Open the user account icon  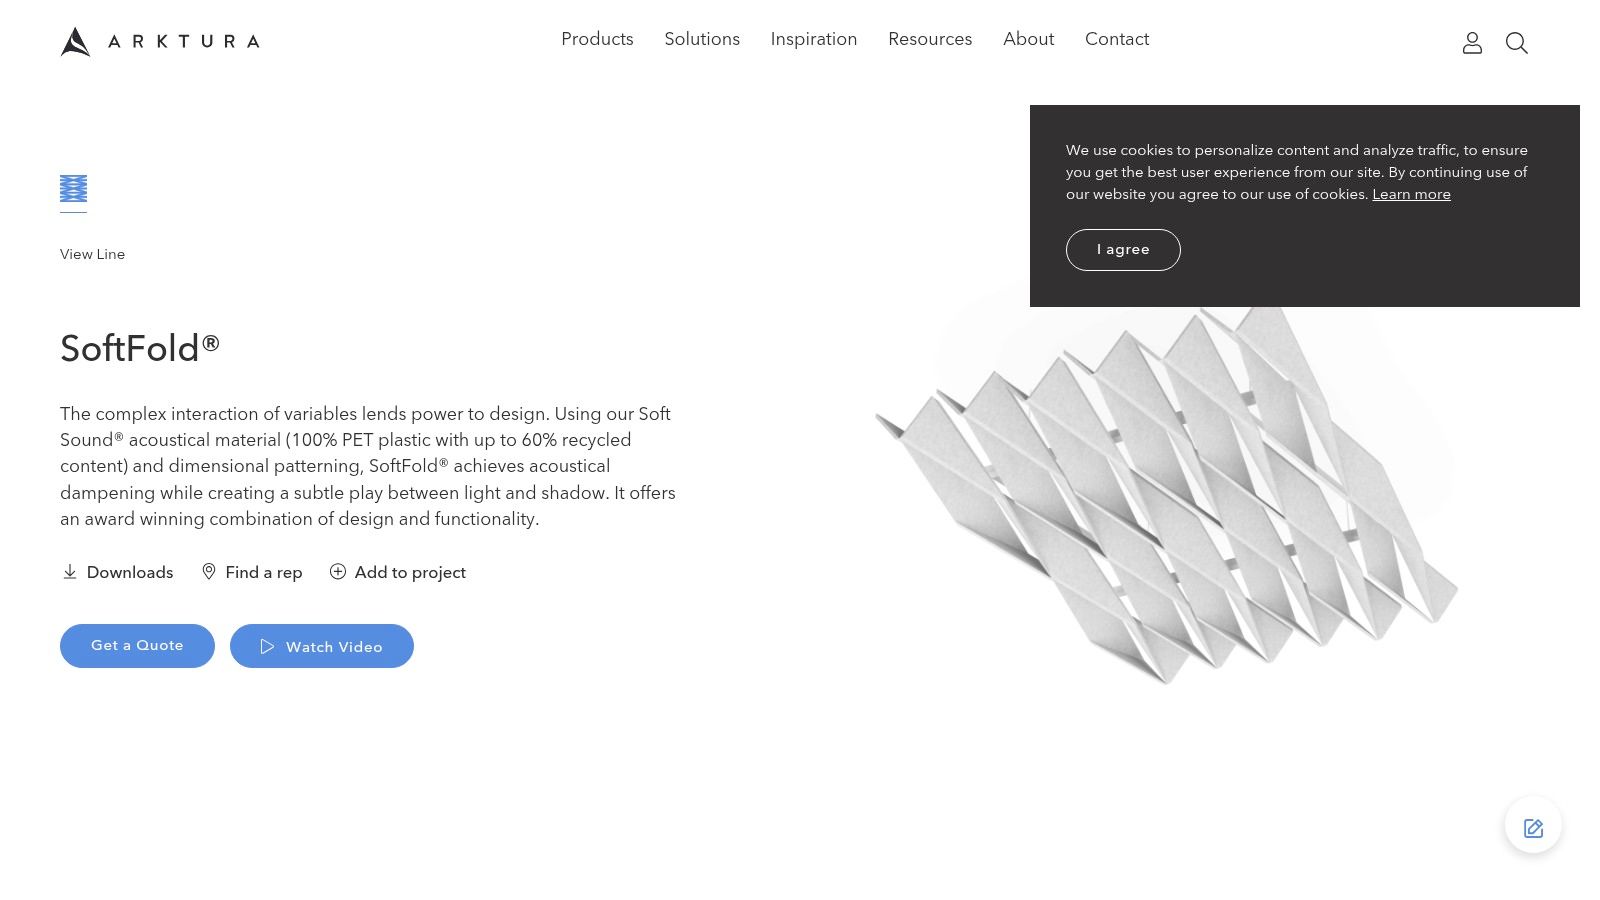pos(1472,43)
